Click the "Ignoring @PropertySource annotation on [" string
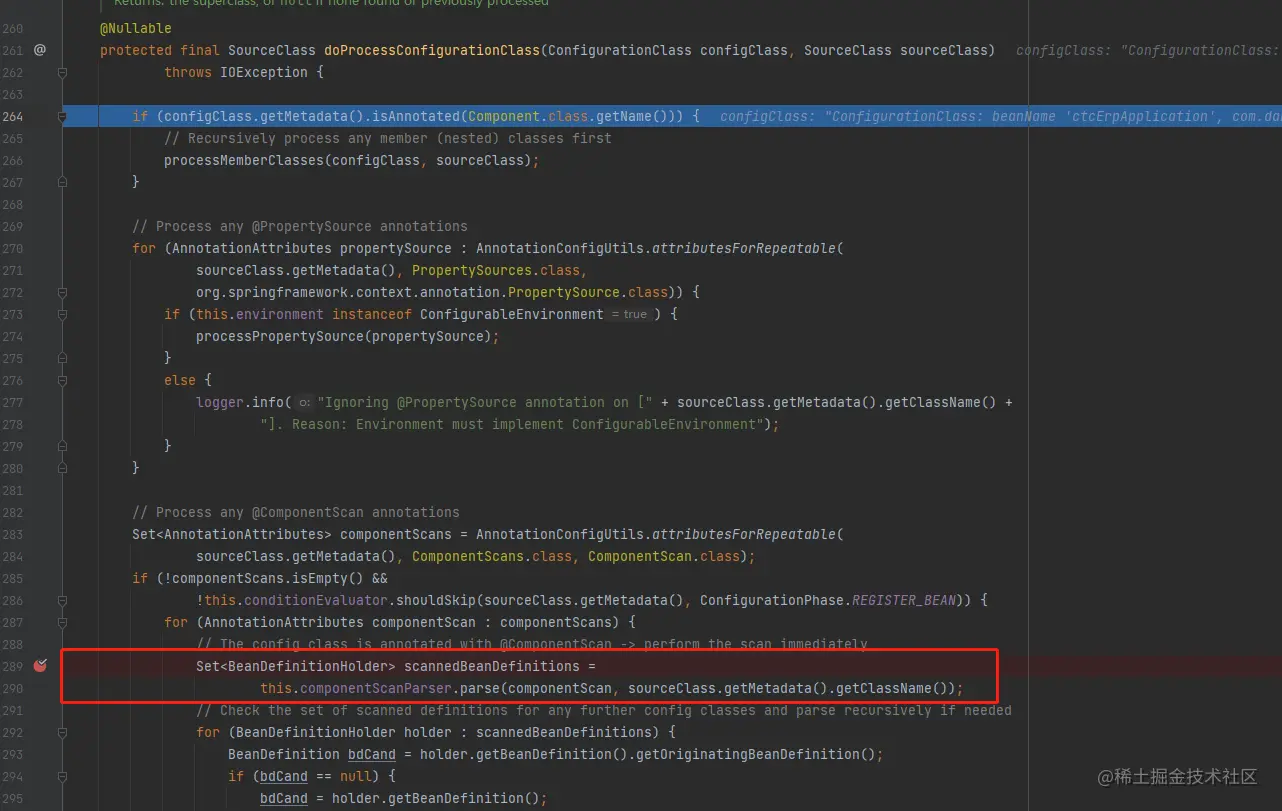The height and width of the screenshot is (811, 1282). click(x=485, y=402)
